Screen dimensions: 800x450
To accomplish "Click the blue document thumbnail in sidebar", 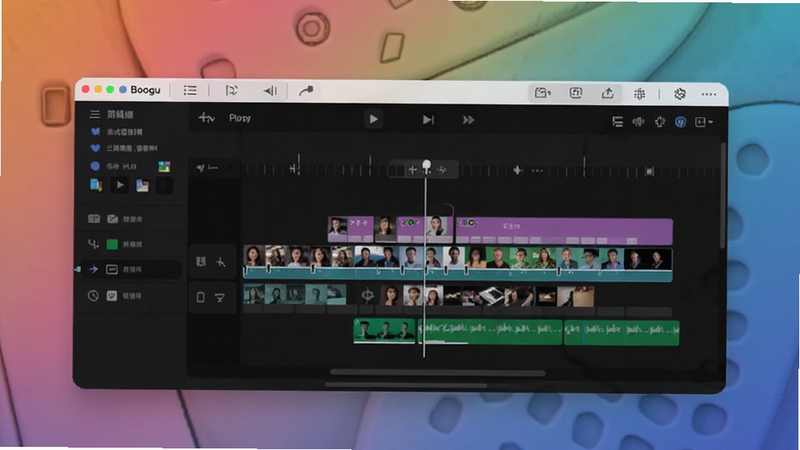I will (96, 185).
